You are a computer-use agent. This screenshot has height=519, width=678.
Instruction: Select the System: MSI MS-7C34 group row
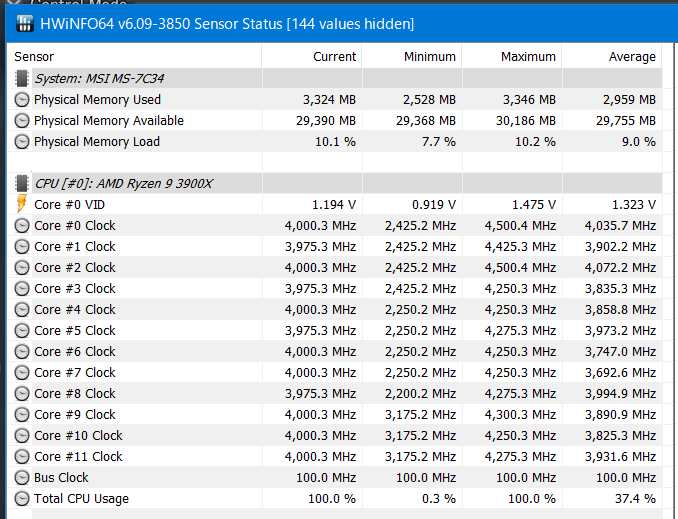tap(335, 79)
